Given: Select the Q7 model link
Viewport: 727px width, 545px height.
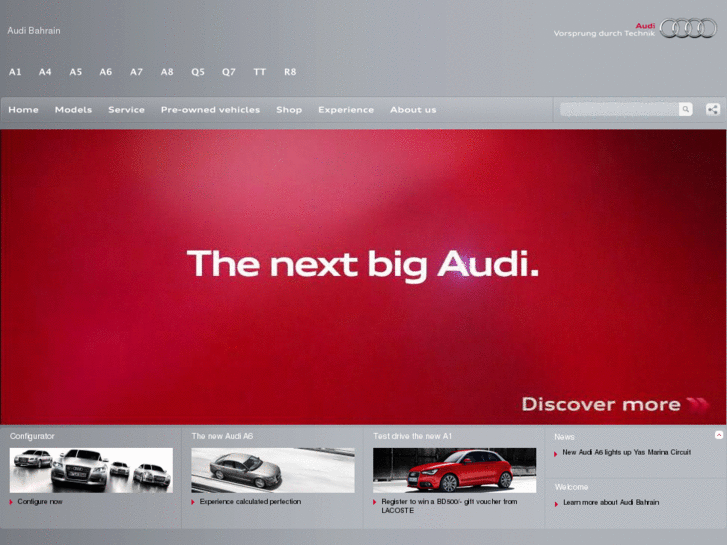Looking at the screenshot, I should 229,72.
